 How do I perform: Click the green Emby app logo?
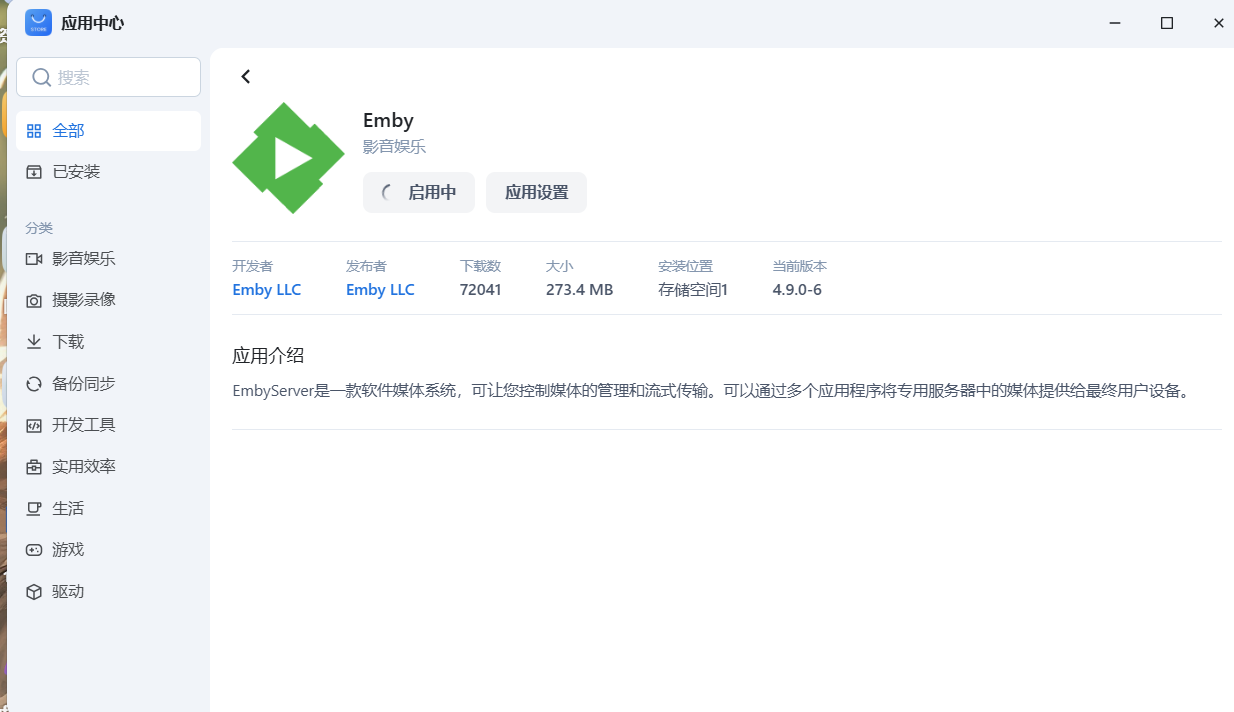pos(288,158)
